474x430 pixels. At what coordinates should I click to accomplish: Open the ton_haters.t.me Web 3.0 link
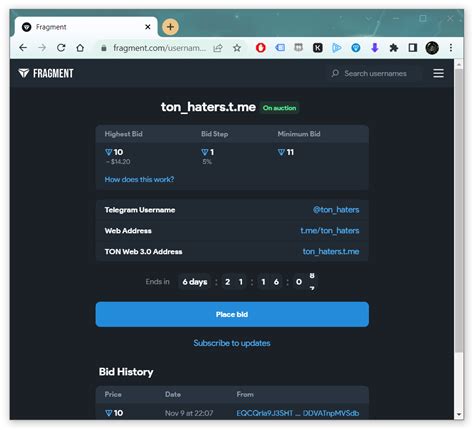pos(331,251)
